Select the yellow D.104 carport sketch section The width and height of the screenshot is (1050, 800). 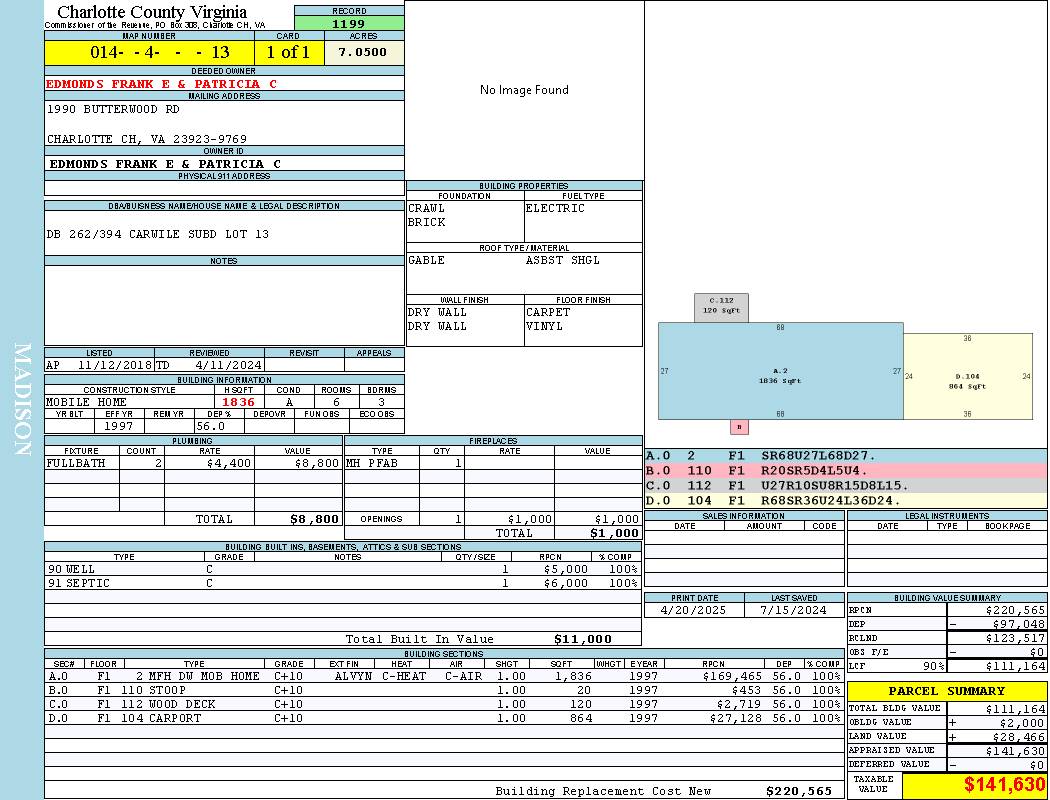pos(968,376)
